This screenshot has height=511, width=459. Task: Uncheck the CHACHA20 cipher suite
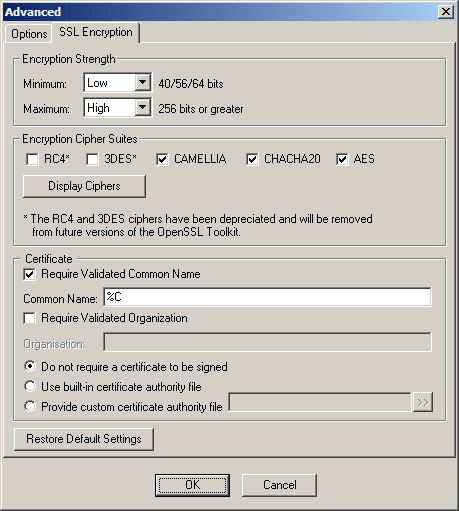[252, 159]
